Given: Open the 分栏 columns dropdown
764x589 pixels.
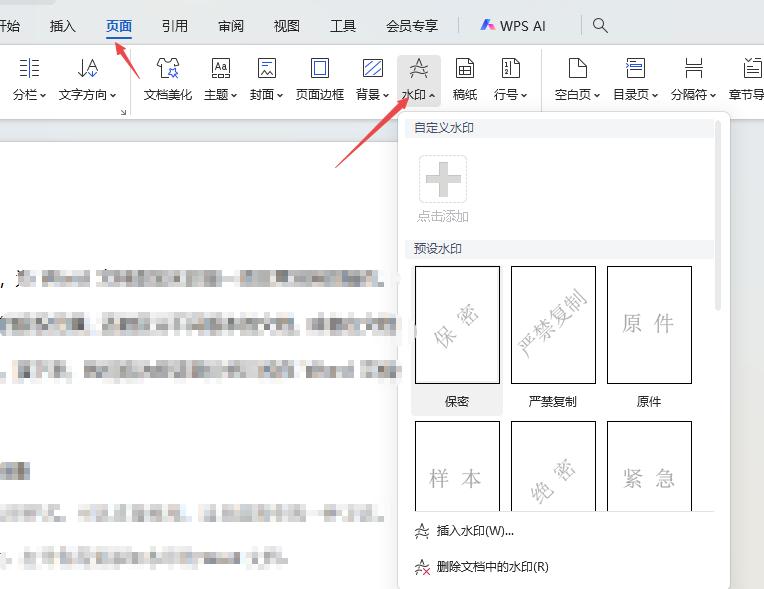Looking at the screenshot, I should pyautogui.click(x=29, y=79).
